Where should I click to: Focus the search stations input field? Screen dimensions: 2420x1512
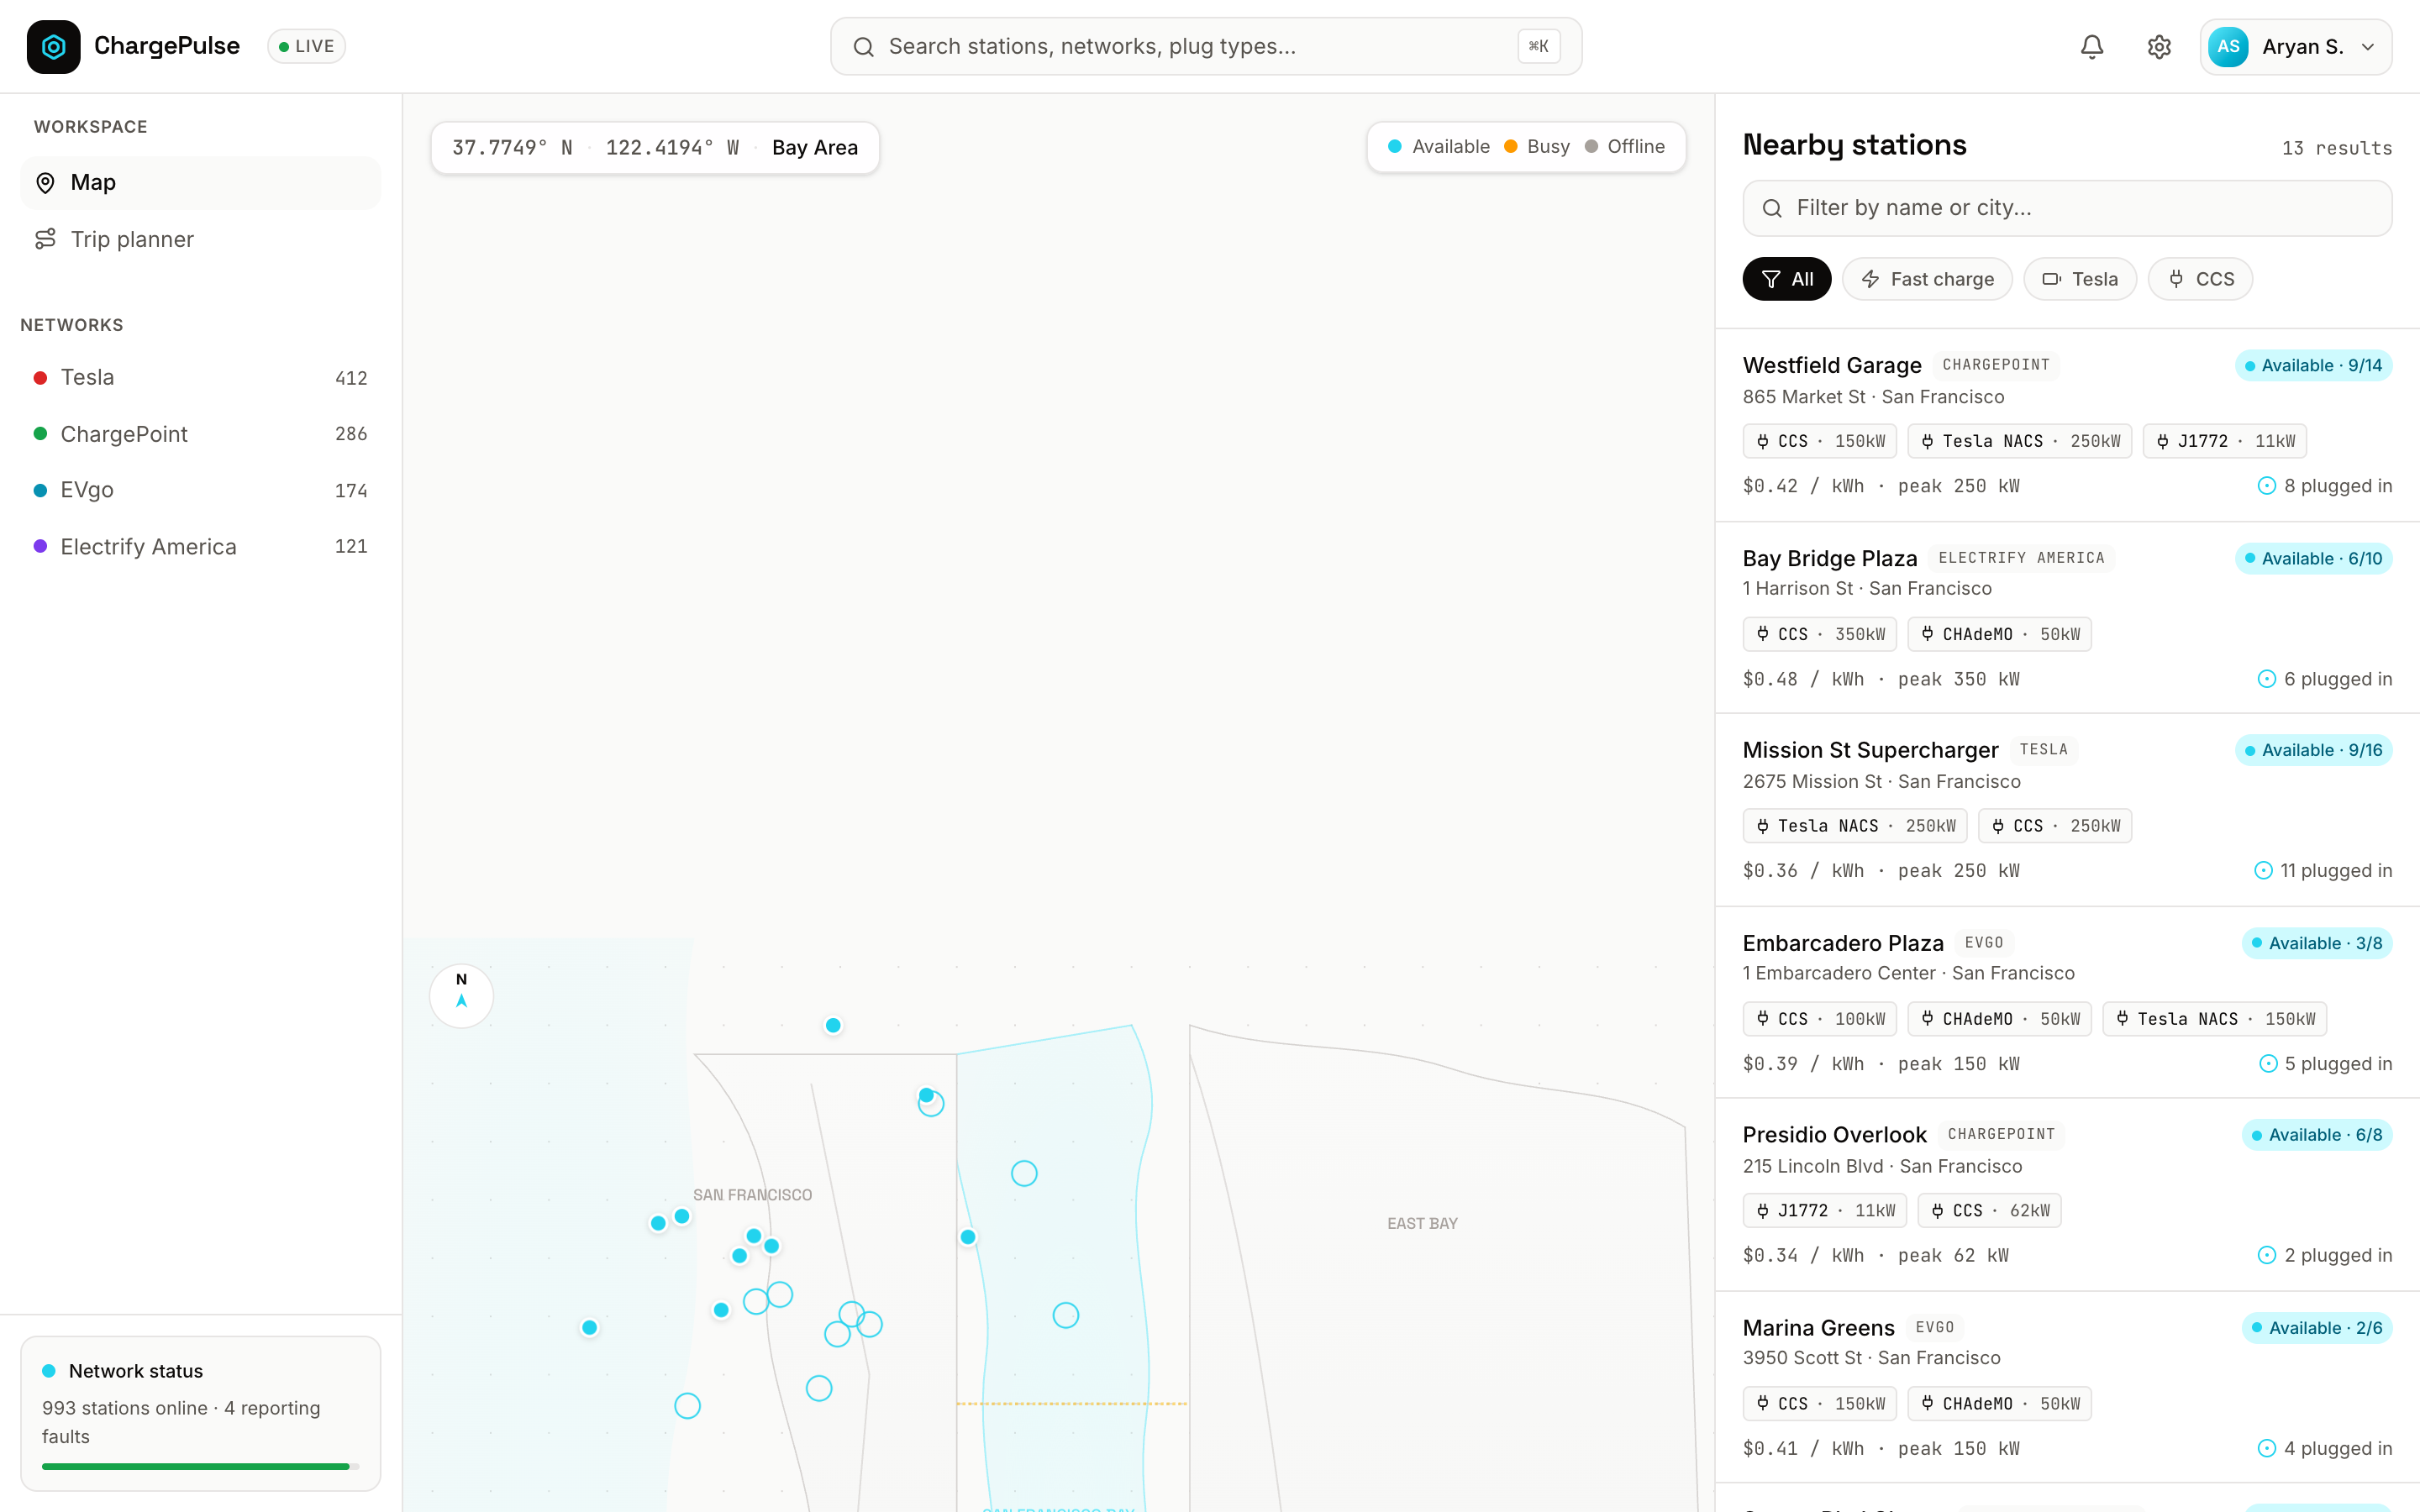(x=1206, y=46)
